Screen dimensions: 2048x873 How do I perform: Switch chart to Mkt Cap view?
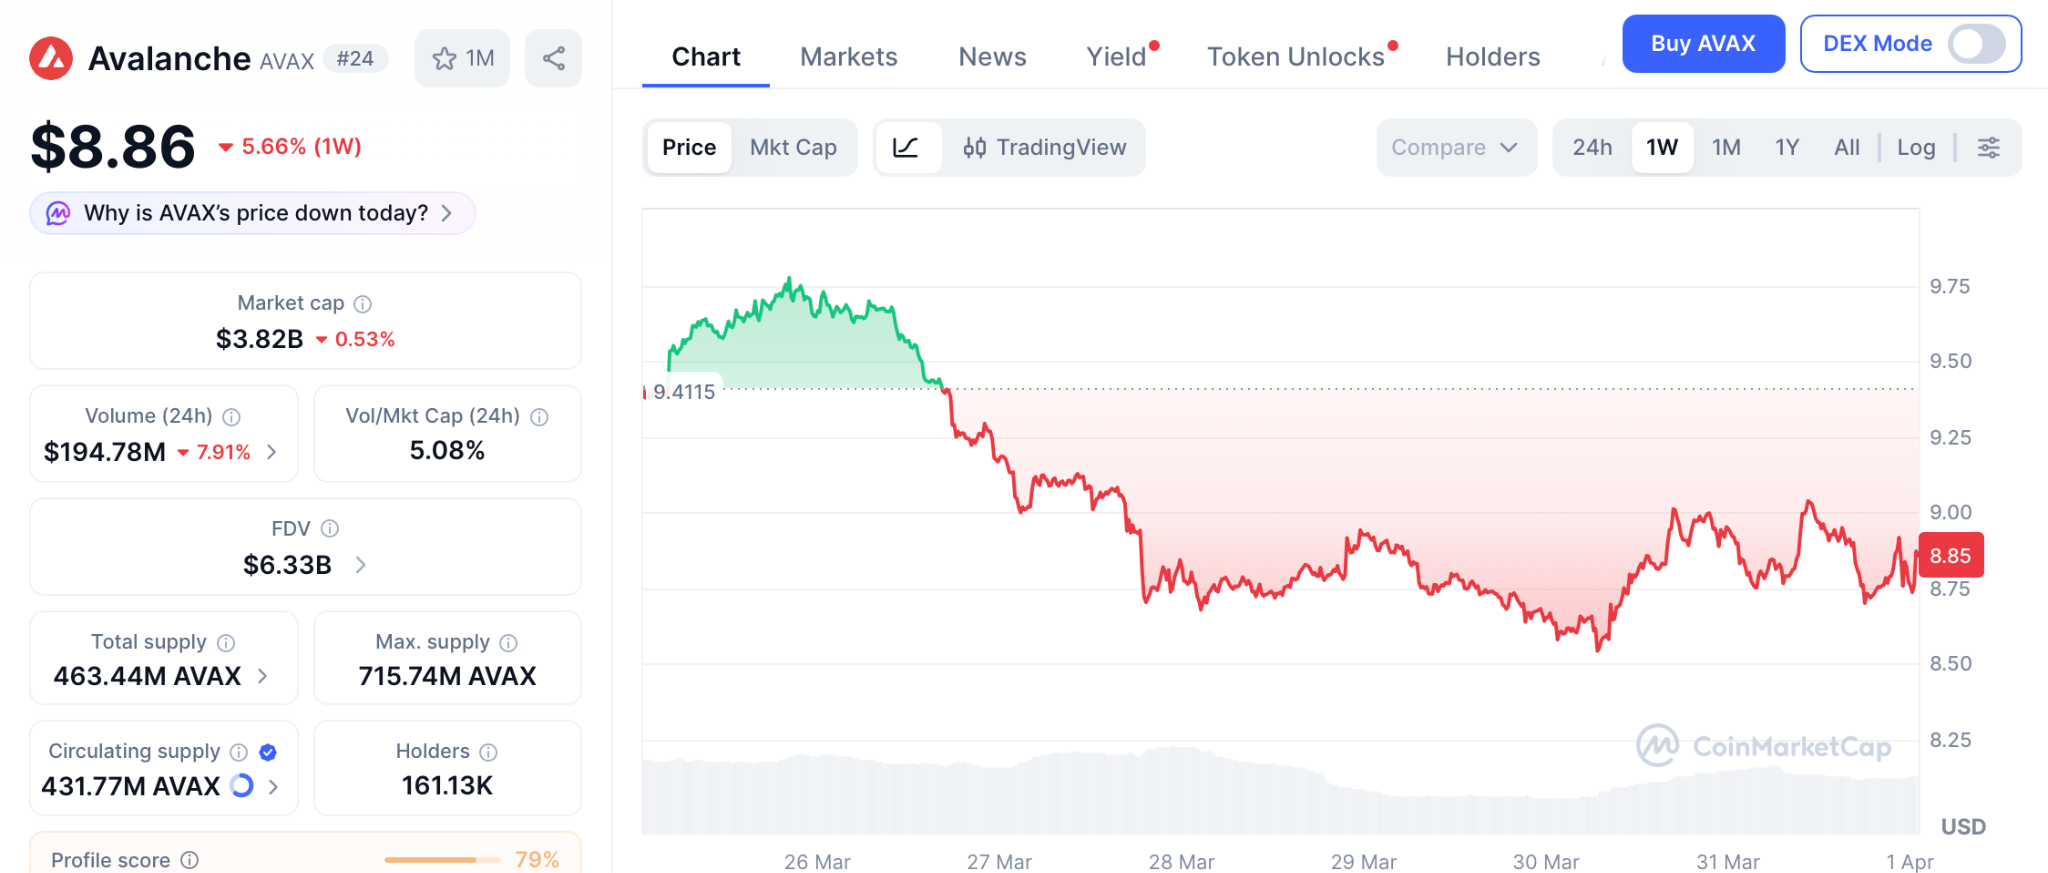(x=793, y=148)
